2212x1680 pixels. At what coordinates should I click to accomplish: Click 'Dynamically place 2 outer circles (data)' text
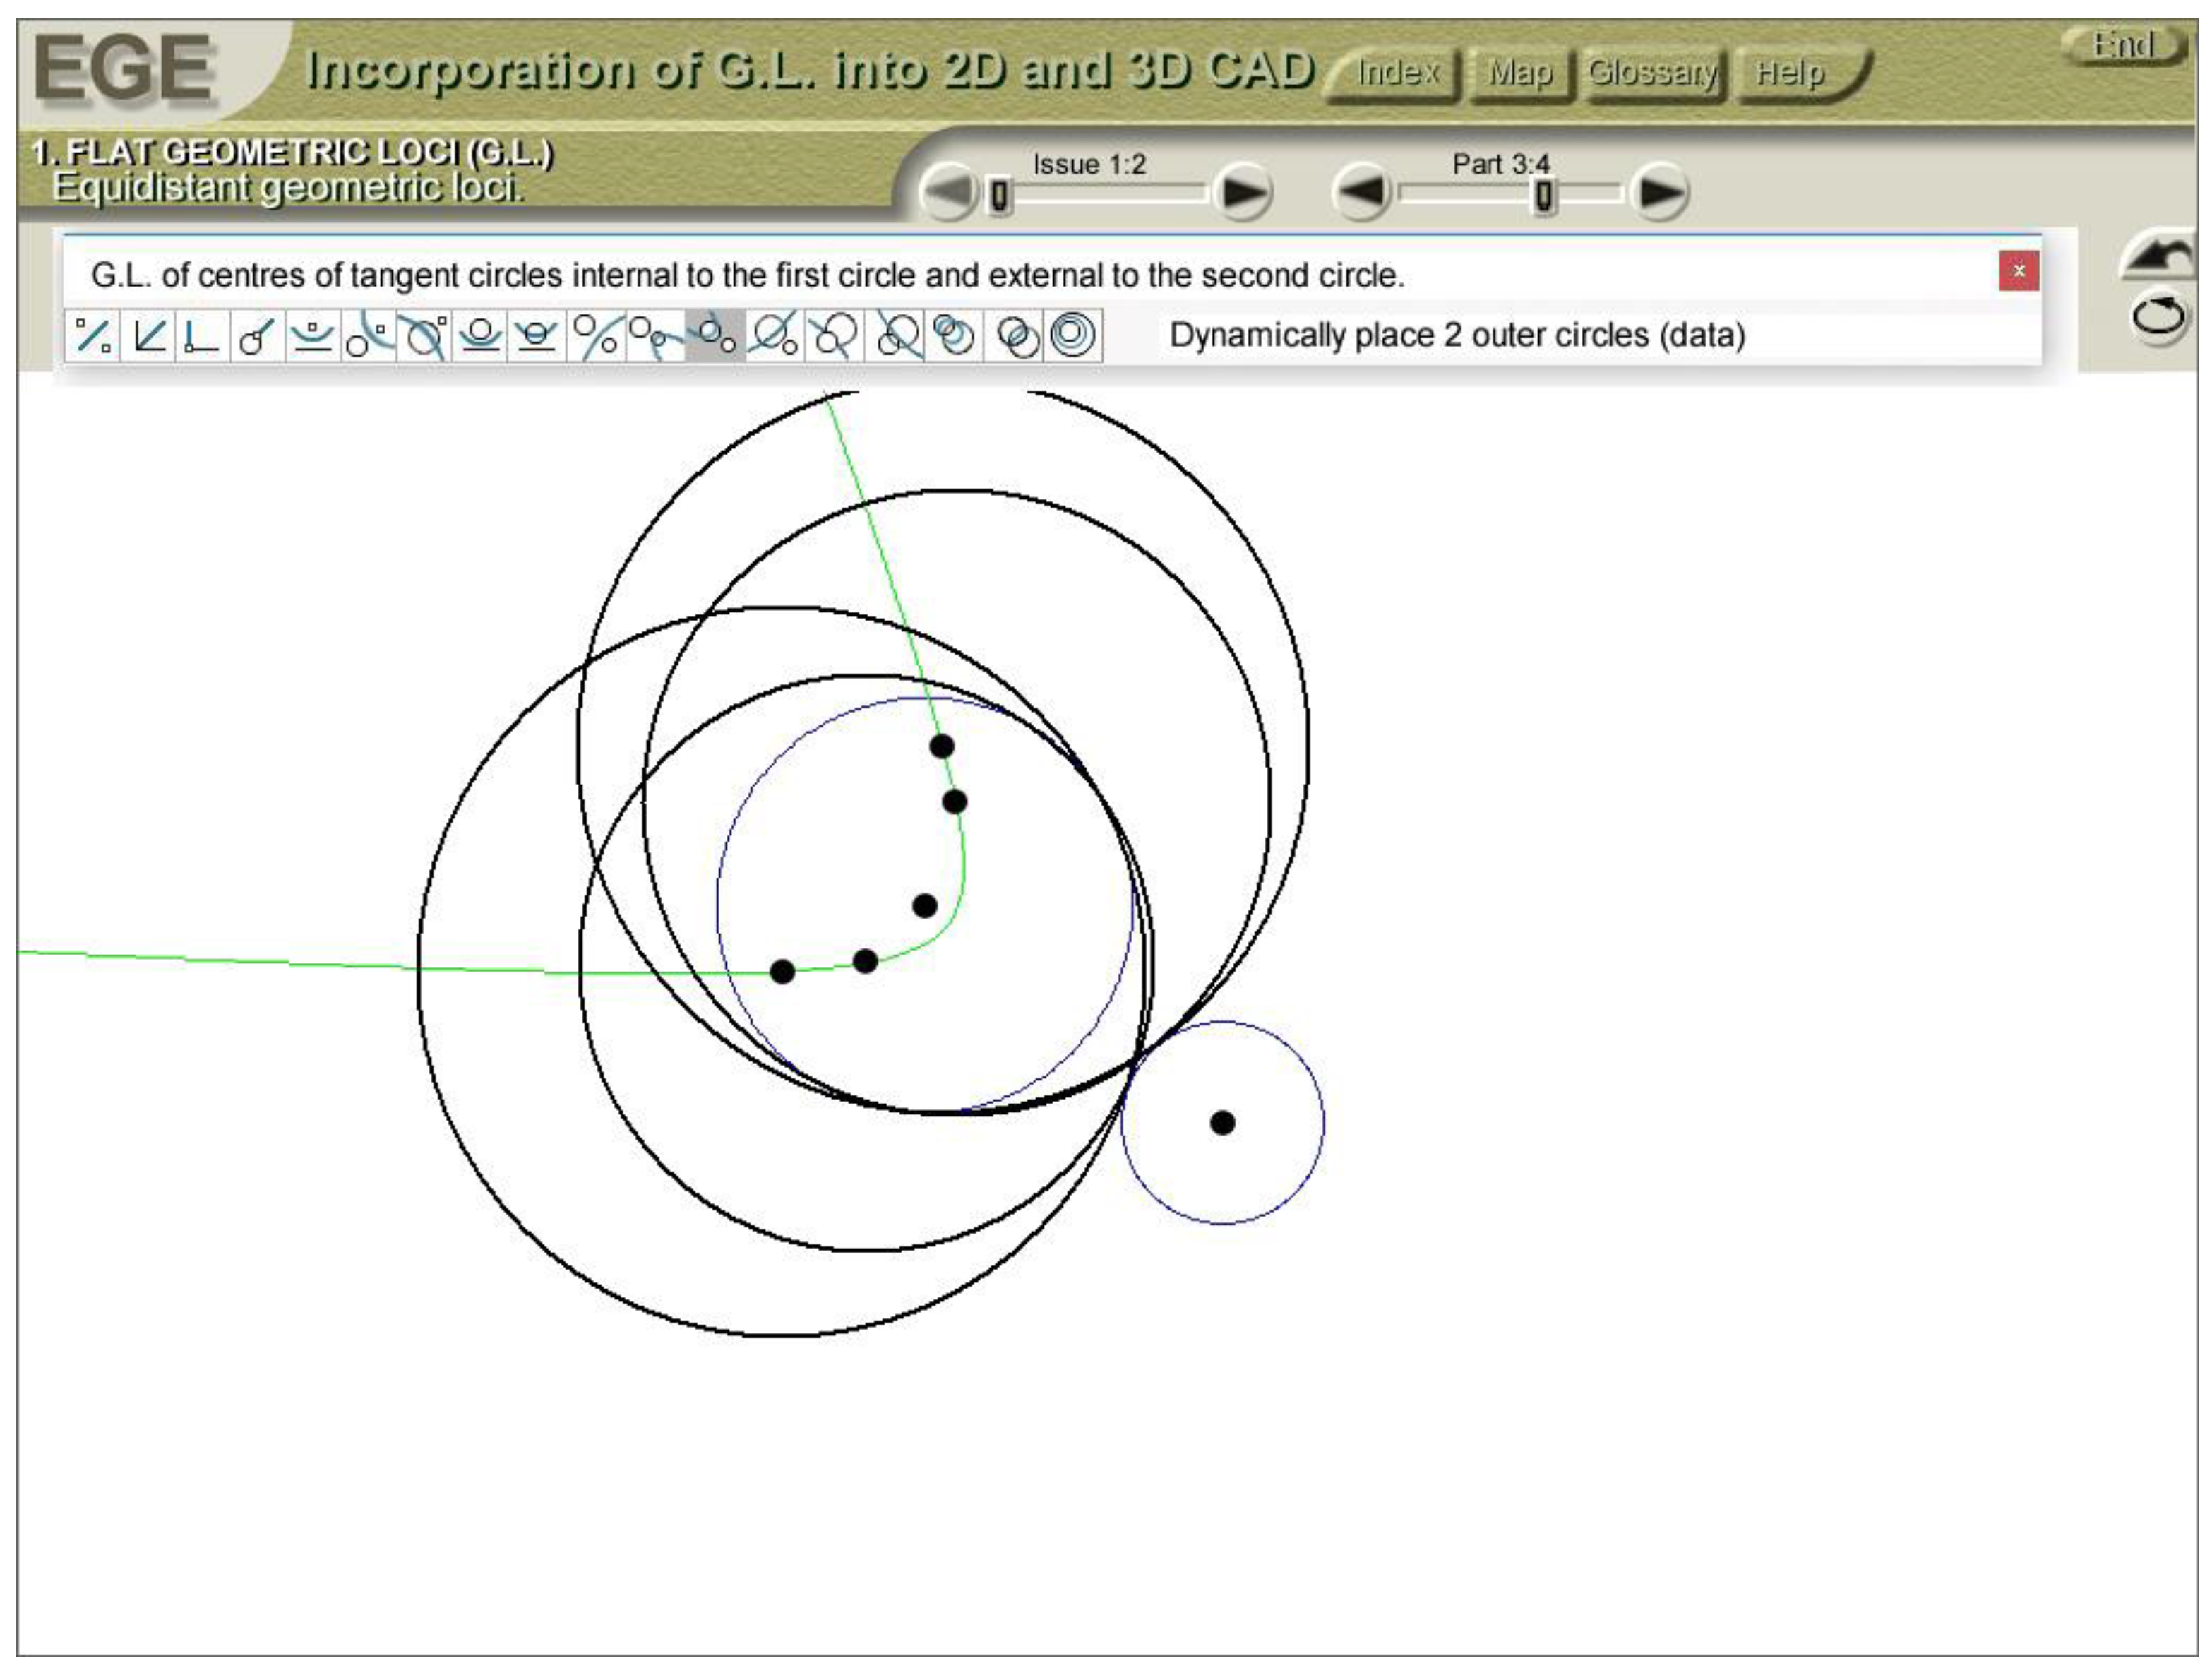click(1457, 335)
